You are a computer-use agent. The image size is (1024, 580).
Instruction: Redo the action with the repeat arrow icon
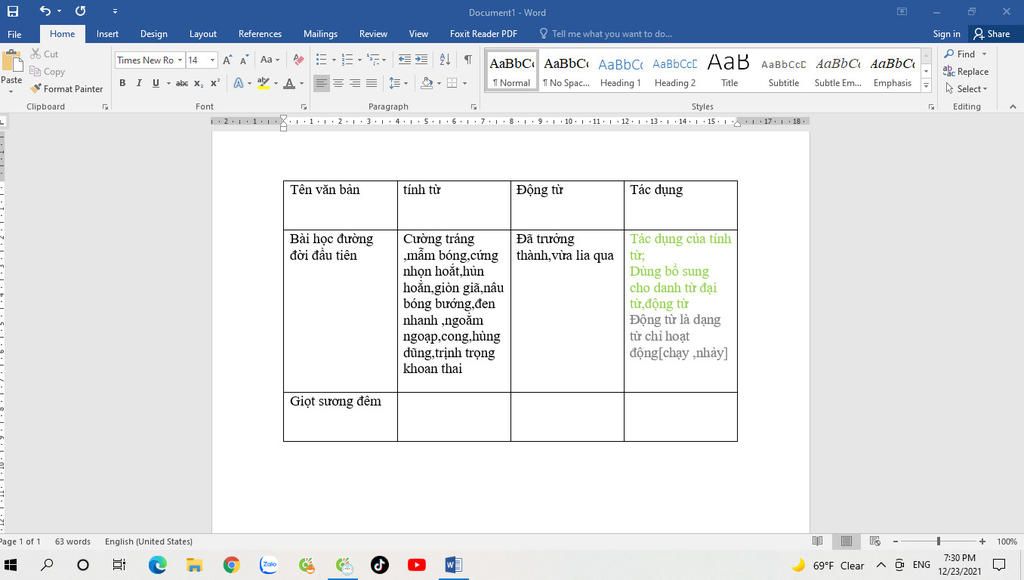(80, 11)
